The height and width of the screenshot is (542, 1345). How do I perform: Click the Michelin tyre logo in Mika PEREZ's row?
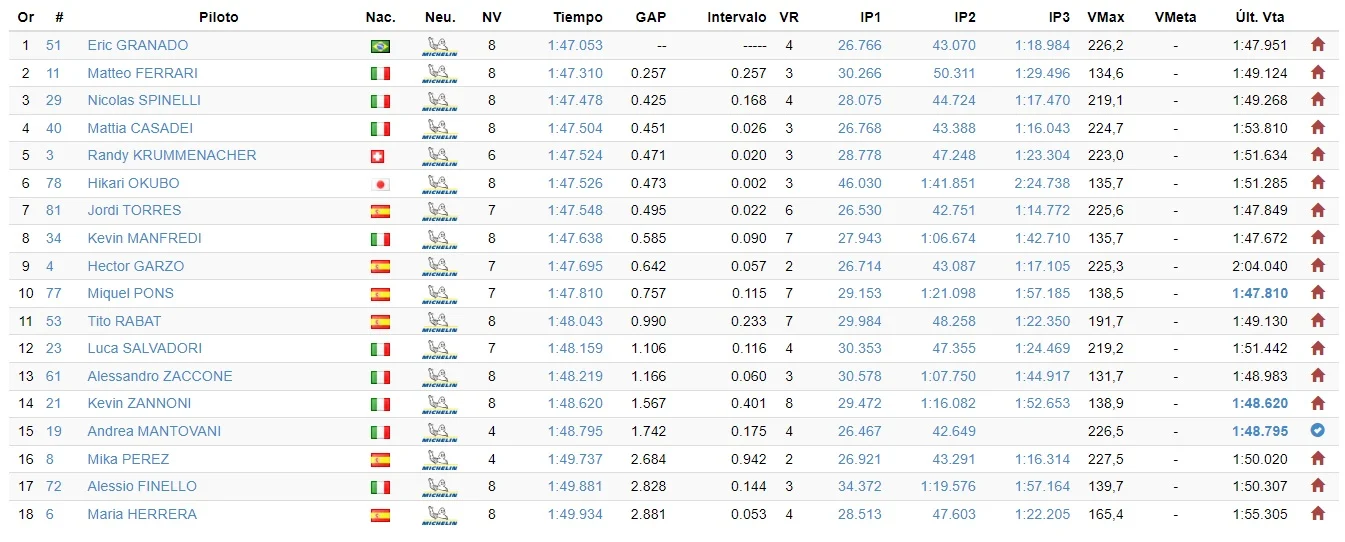point(440,460)
